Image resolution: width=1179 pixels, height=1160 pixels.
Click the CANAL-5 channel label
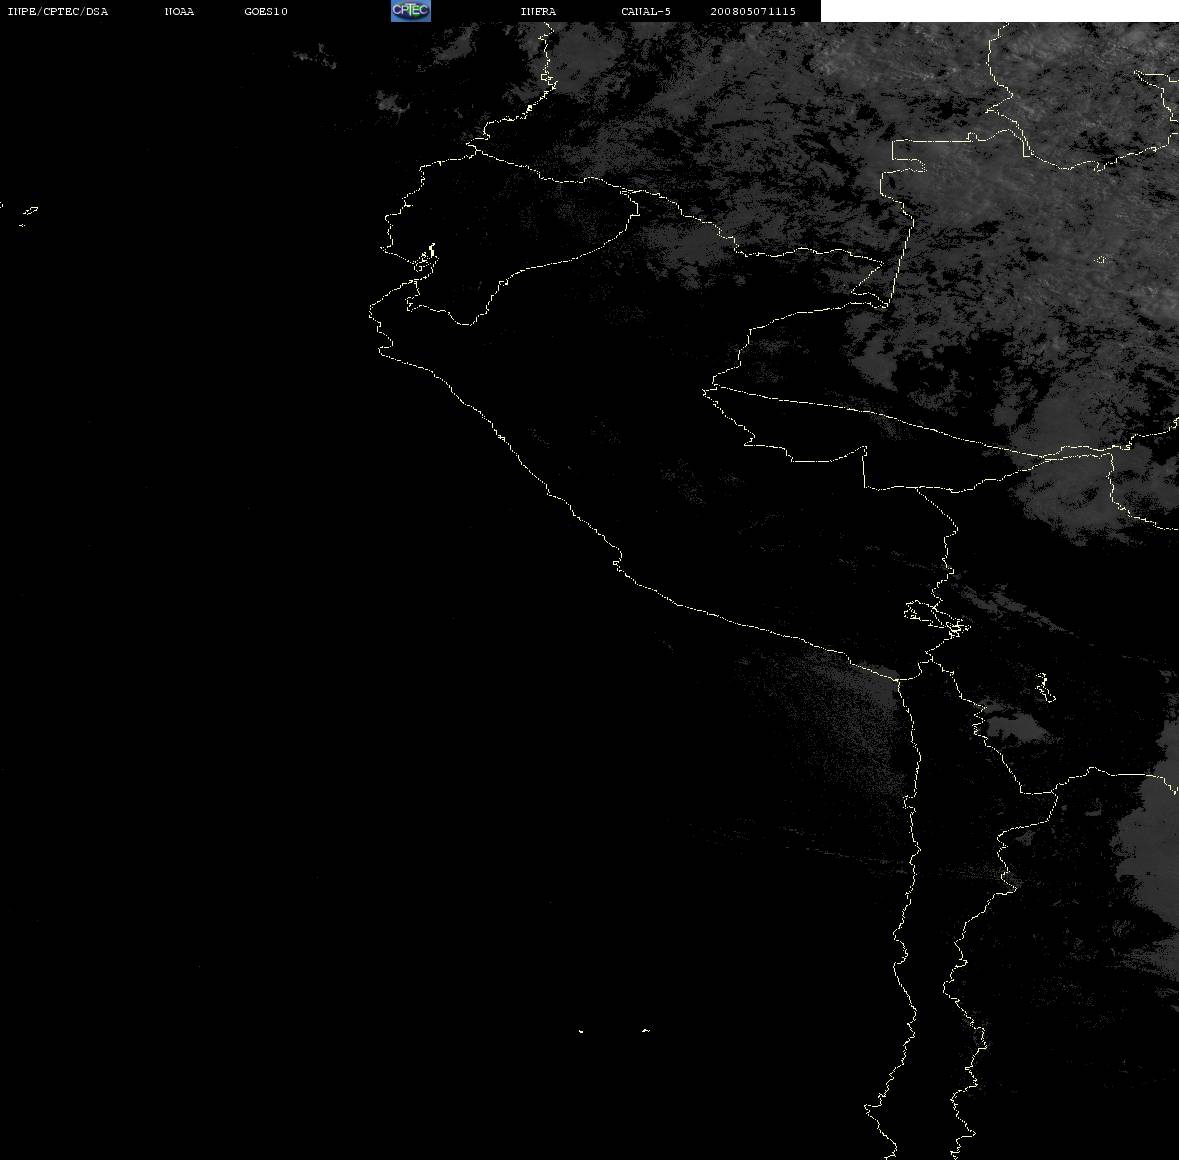pos(646,11)
